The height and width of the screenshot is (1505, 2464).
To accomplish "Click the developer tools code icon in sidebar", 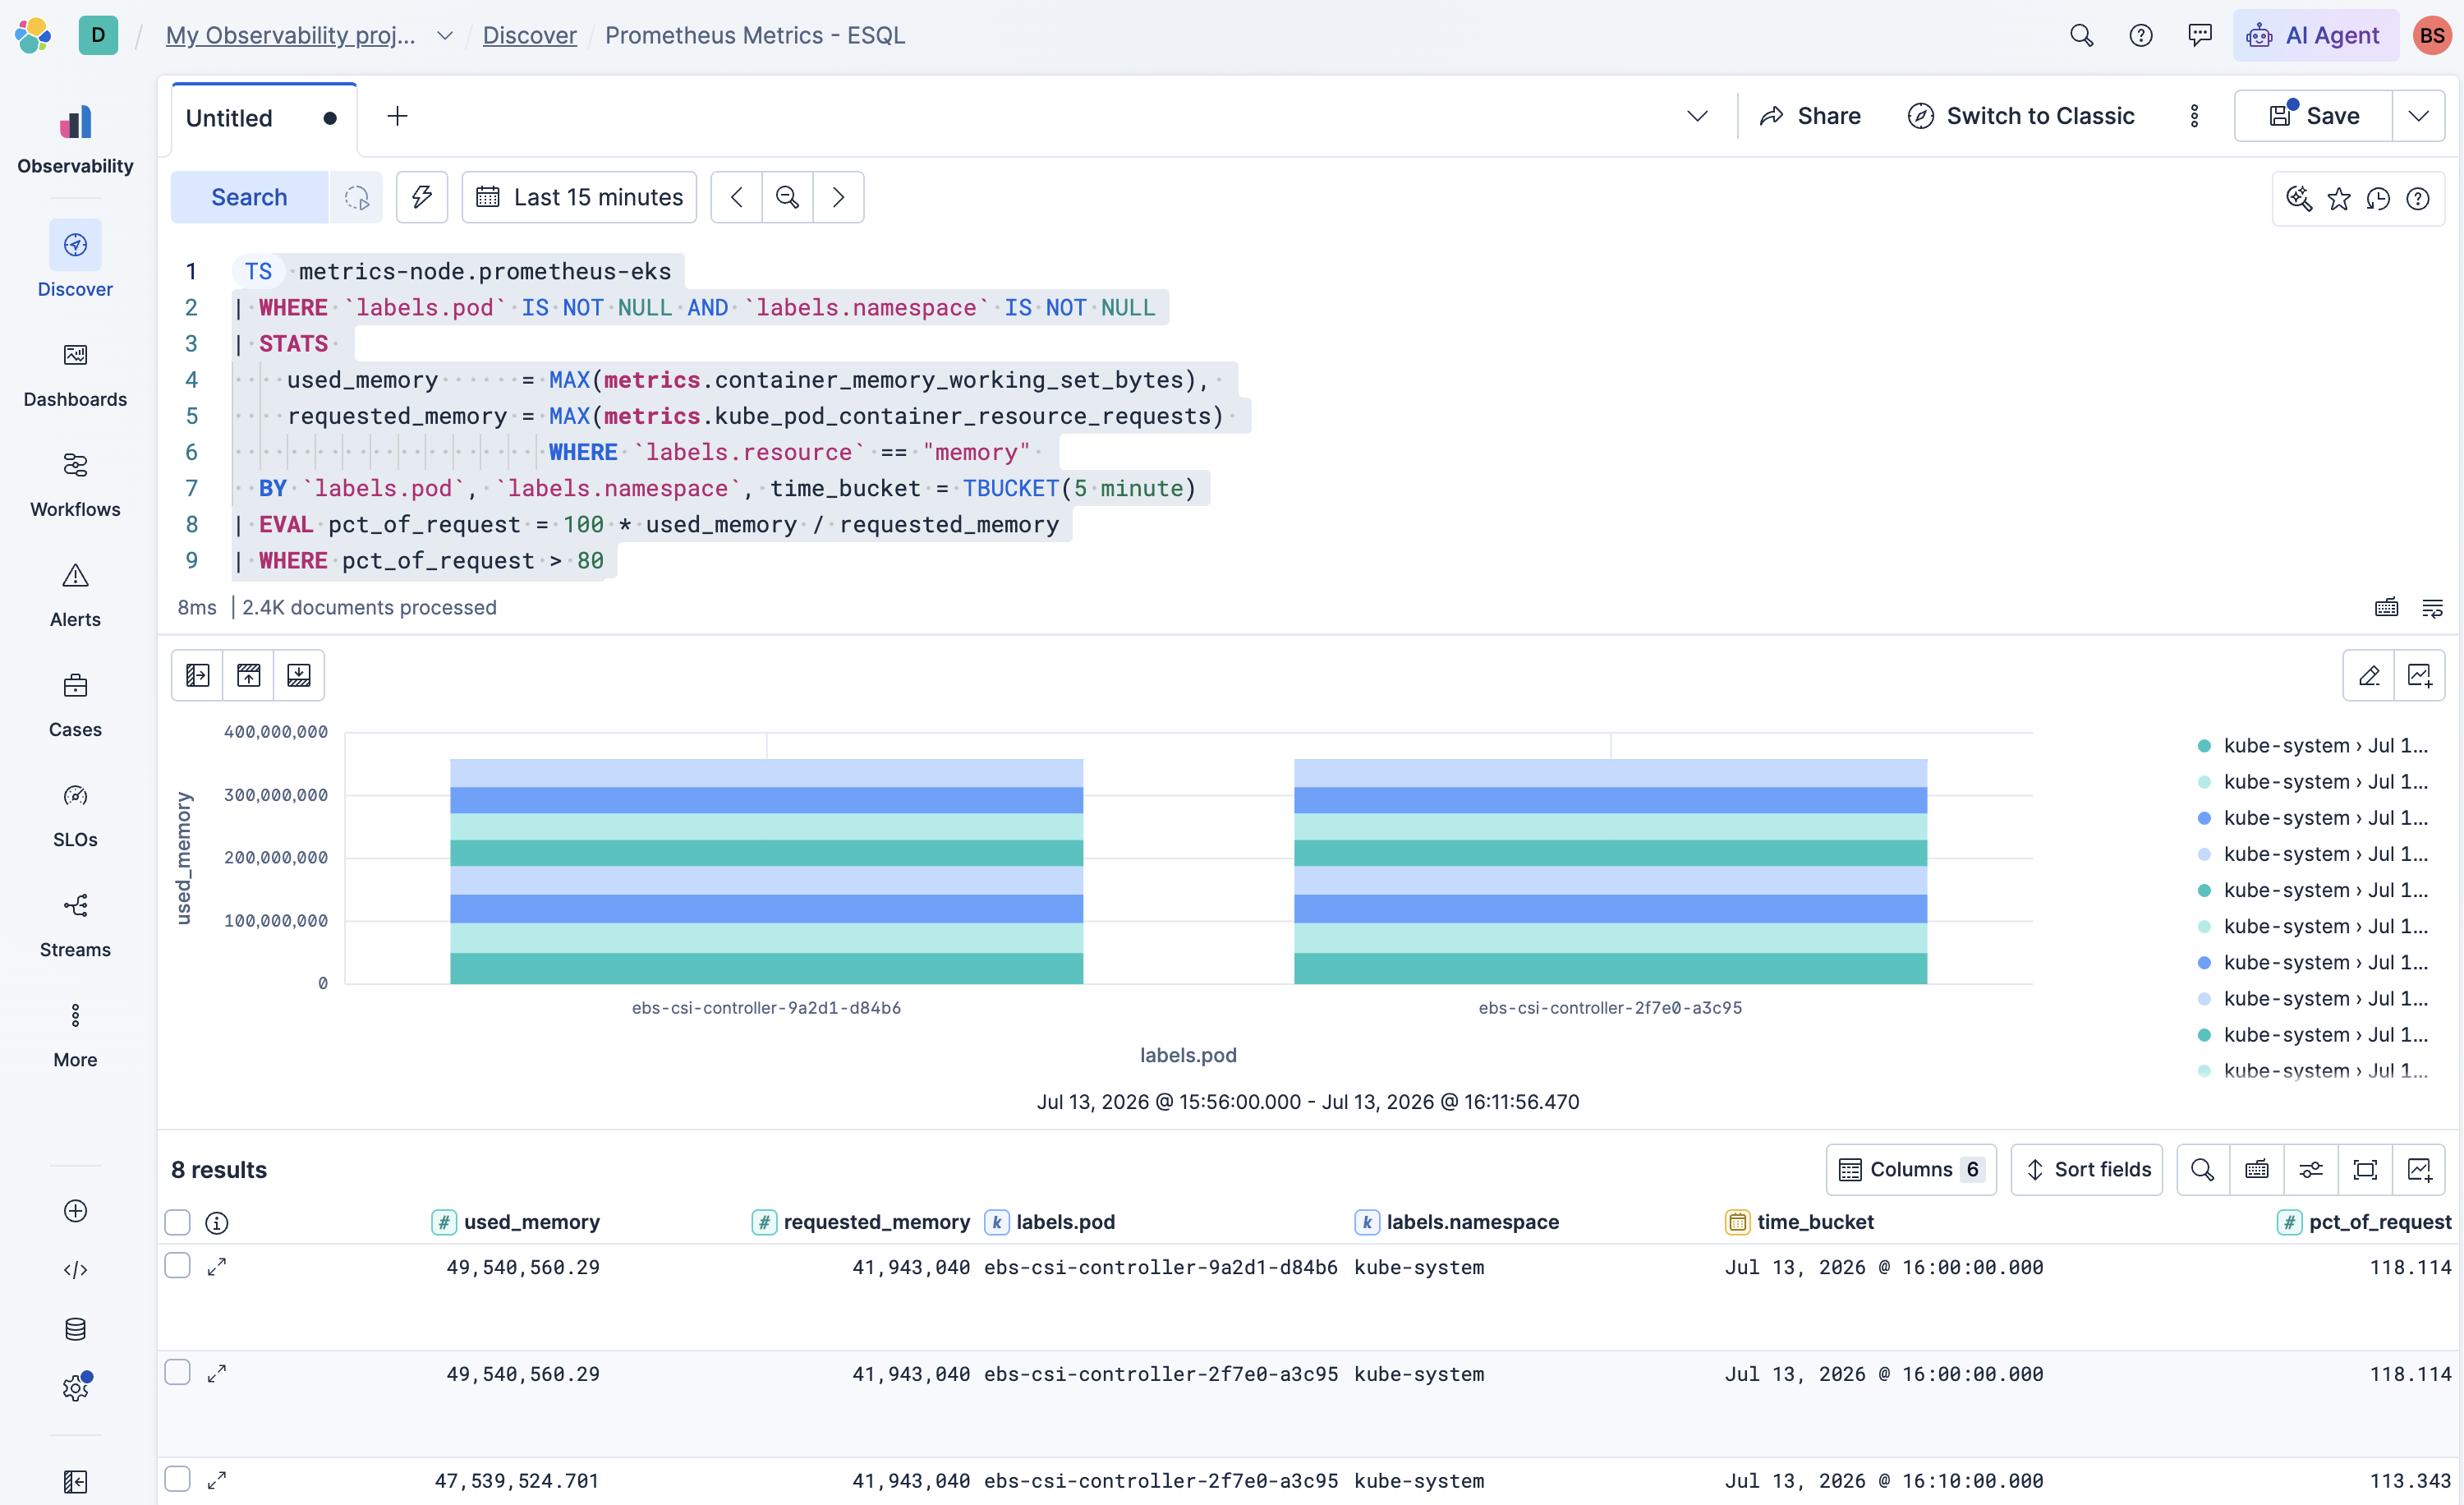I will (75, 1270).
